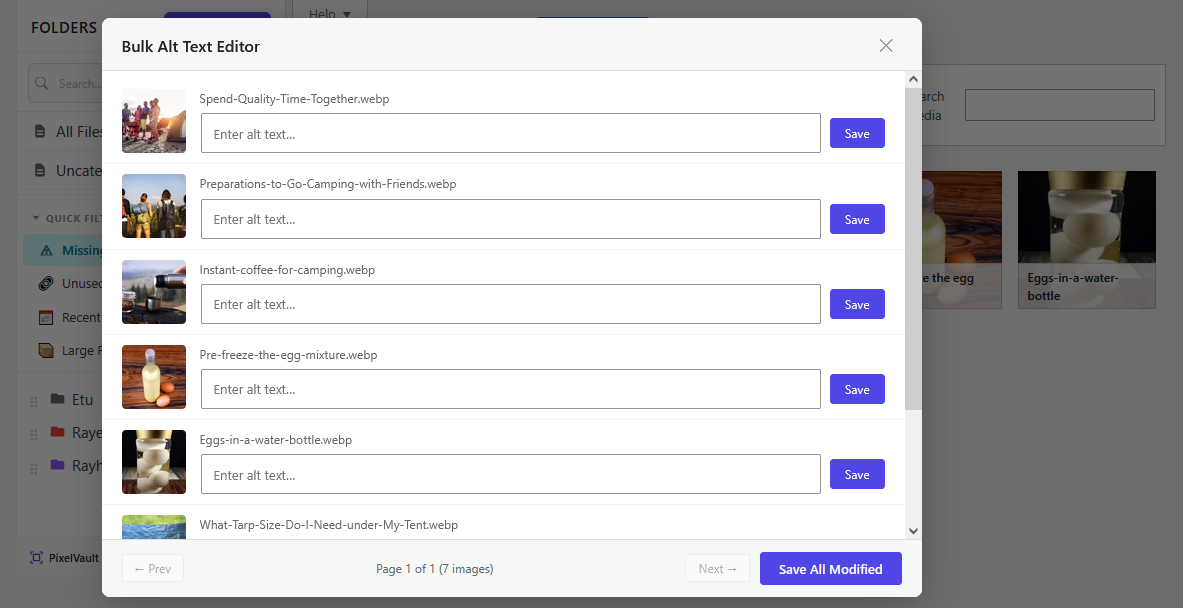The image size is (1183, 608).
Task: Click drag handle beside red folder
Action: point(34,435)
